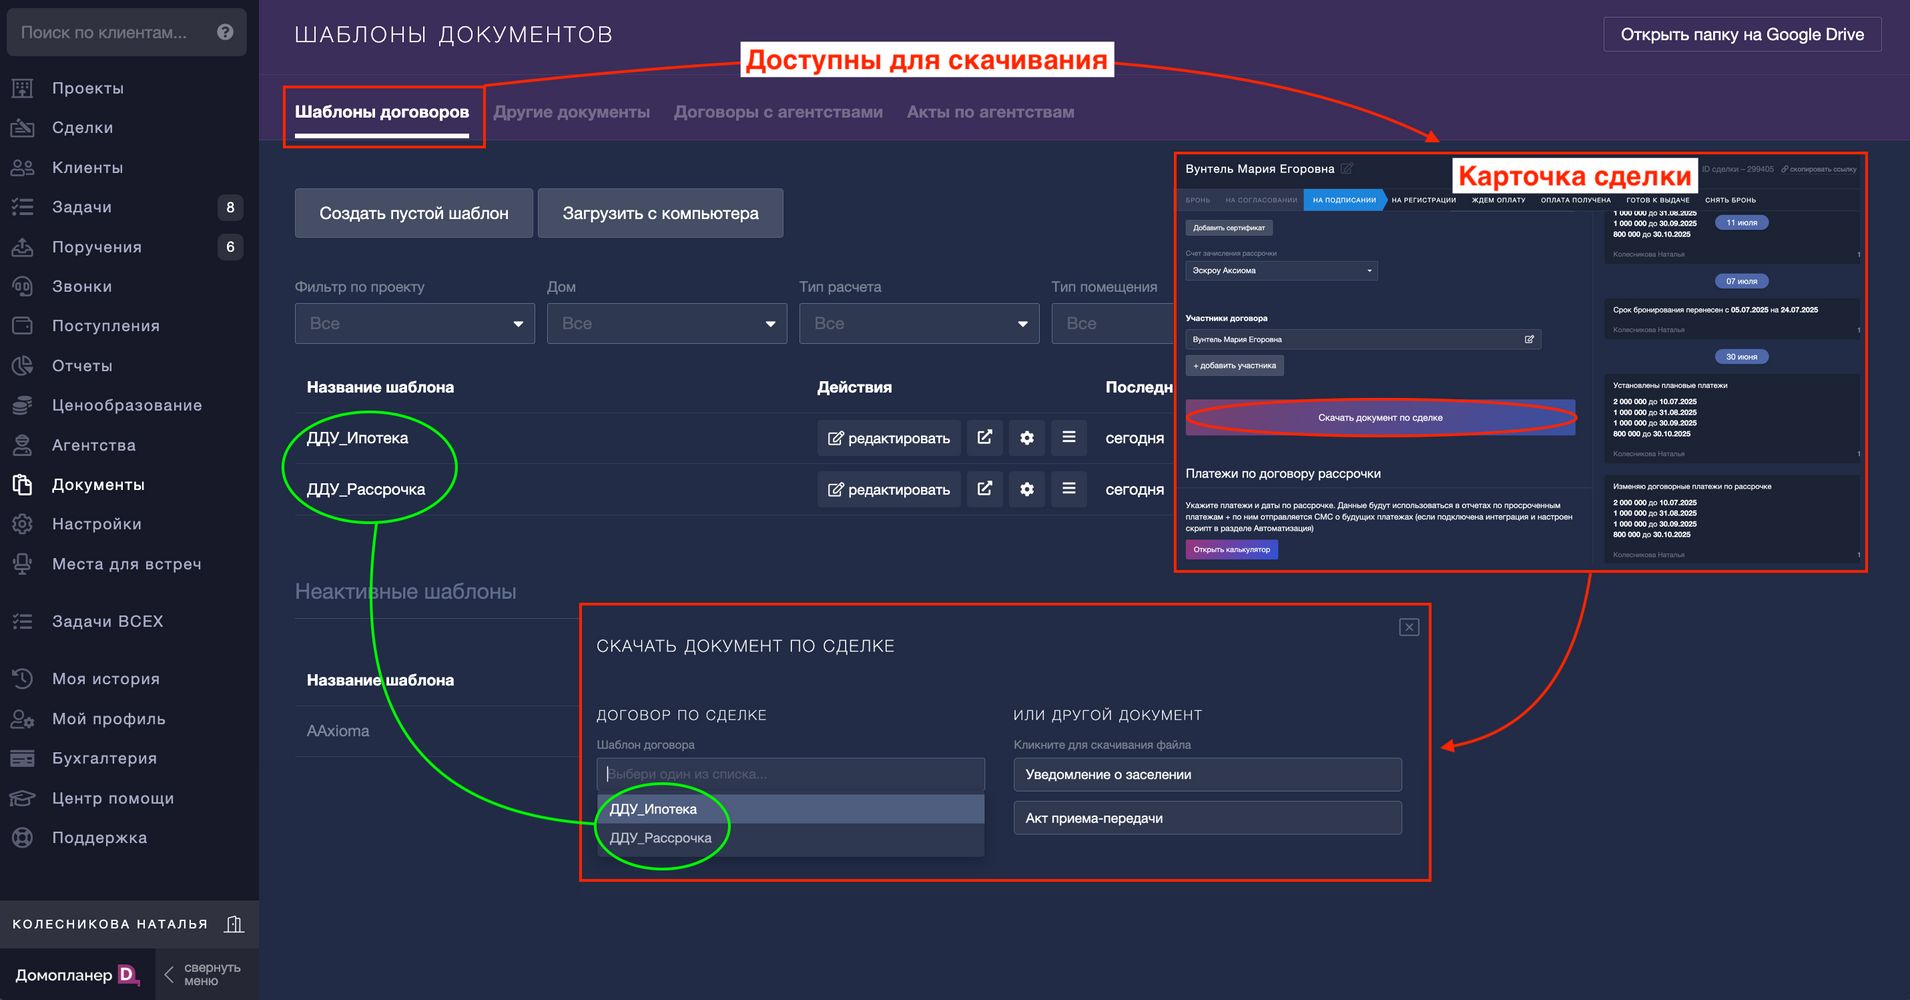Click Создать пустой шаблон button
The width and height of the screenshot is (1910, 1000).
414,213
